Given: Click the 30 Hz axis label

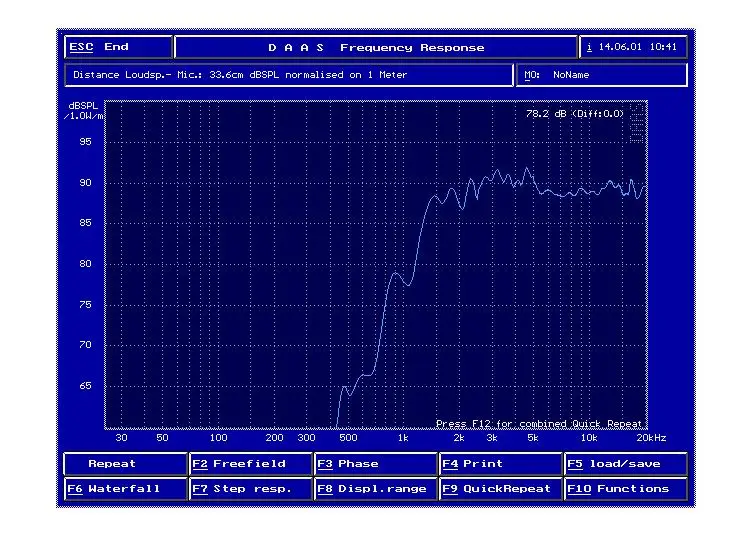Looking at the screenshot, I should (121, 438).
